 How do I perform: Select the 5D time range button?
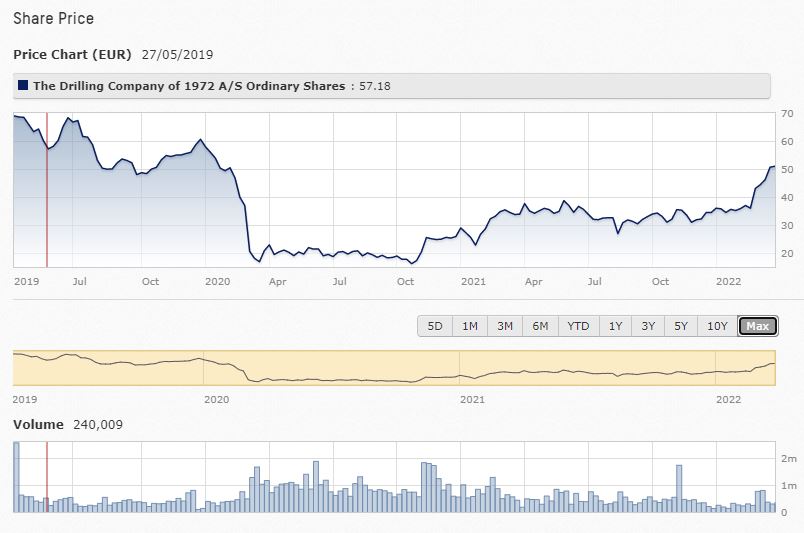[435, 326]
